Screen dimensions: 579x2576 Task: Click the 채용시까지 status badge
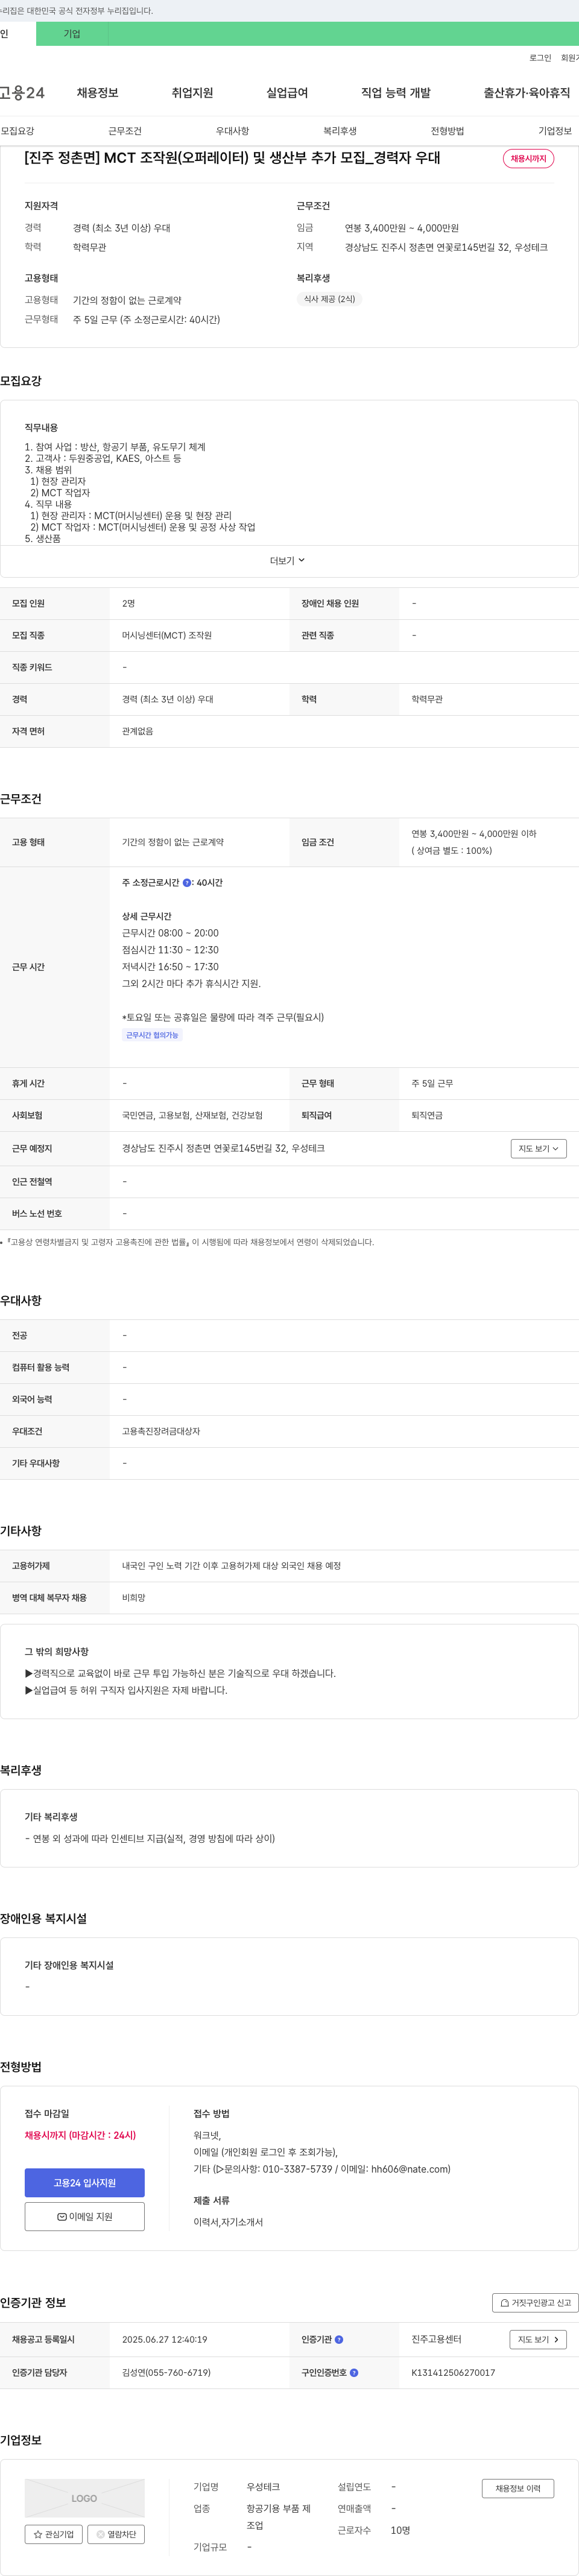(x=528, y=159)
